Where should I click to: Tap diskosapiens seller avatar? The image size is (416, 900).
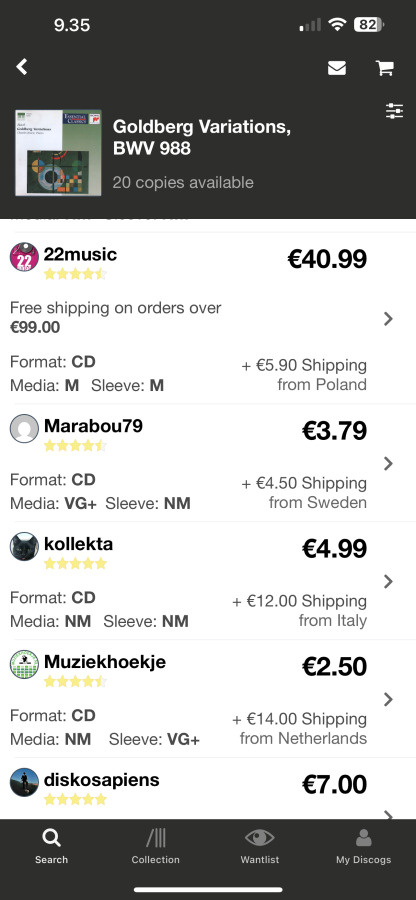(x=24, y=782)
